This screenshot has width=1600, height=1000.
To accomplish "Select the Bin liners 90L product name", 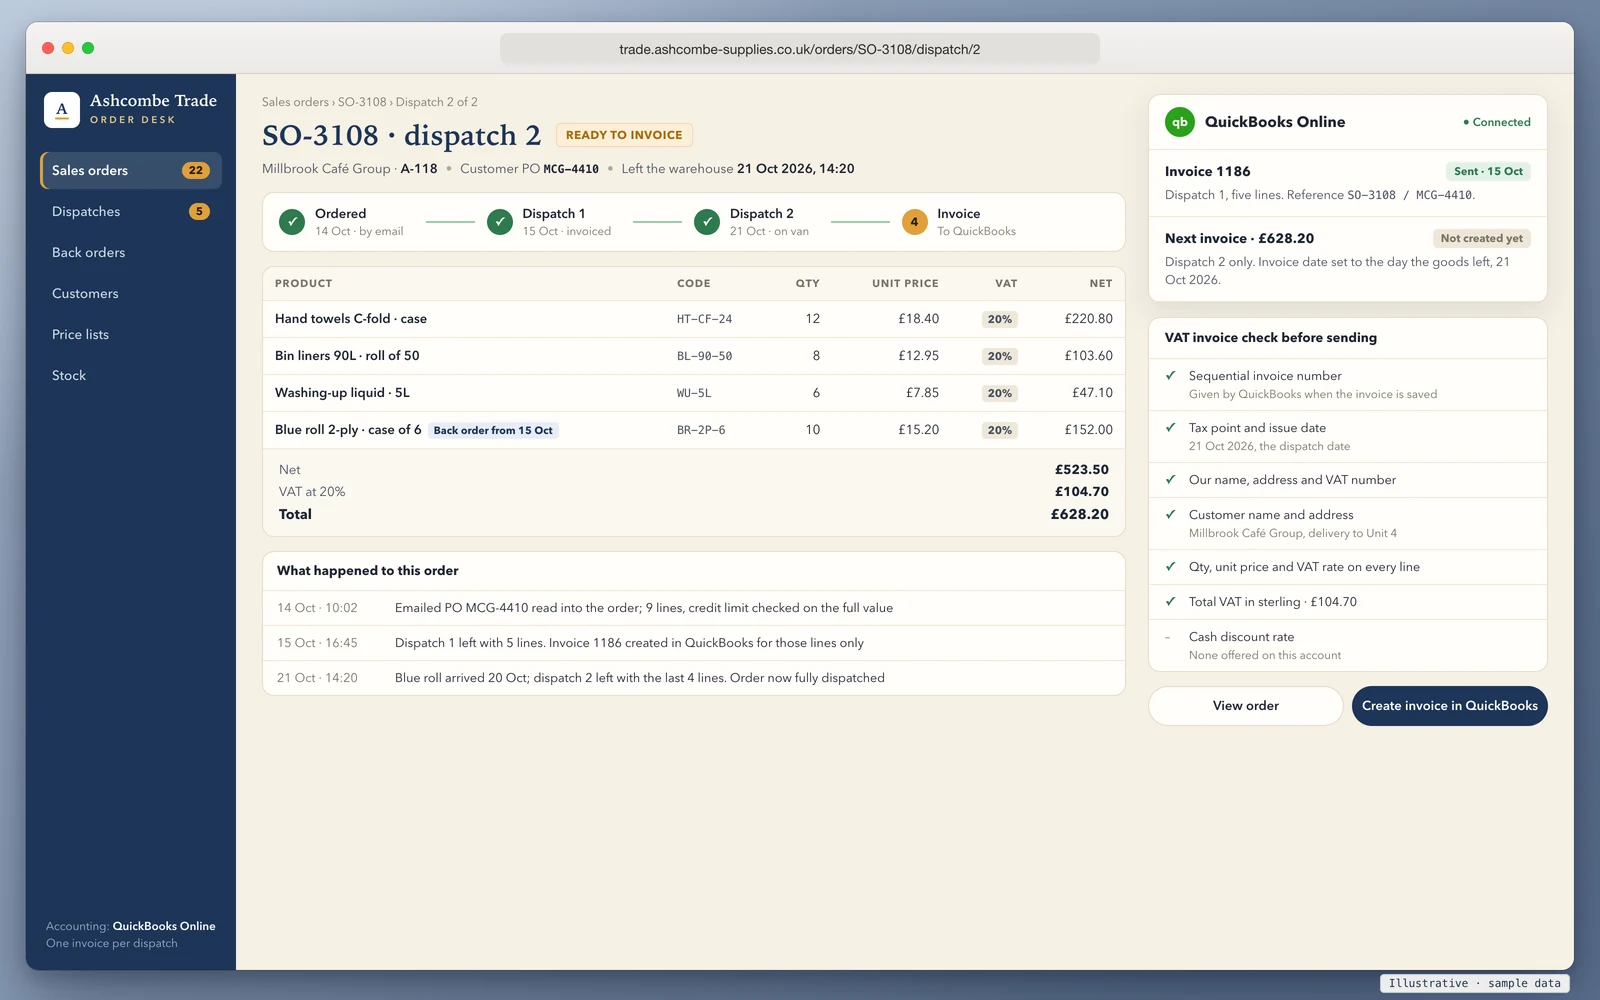I will [x=347, y=356].
